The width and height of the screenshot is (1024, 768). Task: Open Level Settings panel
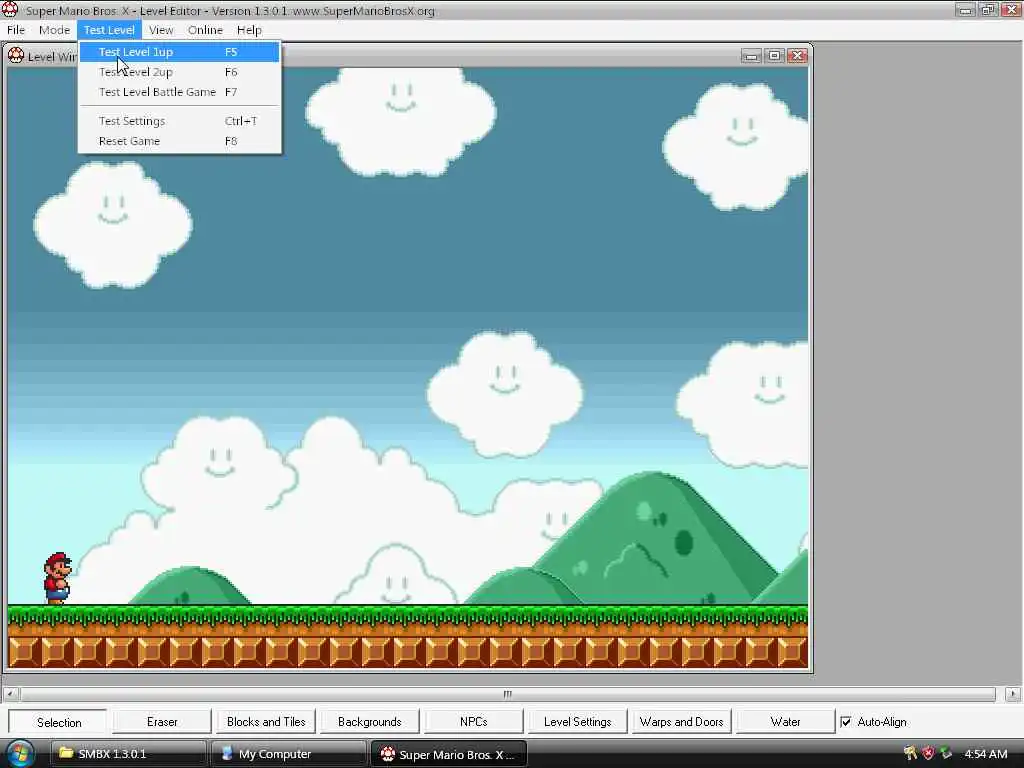click(x=577, y=722)
